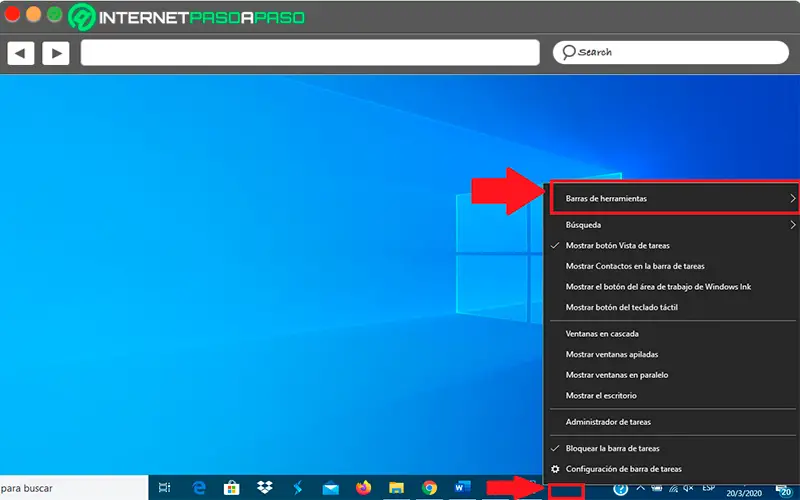Click the blue help question-mark tray icon
The width and height of the screenshot is (800, 500).
click(x=620, y=490)
